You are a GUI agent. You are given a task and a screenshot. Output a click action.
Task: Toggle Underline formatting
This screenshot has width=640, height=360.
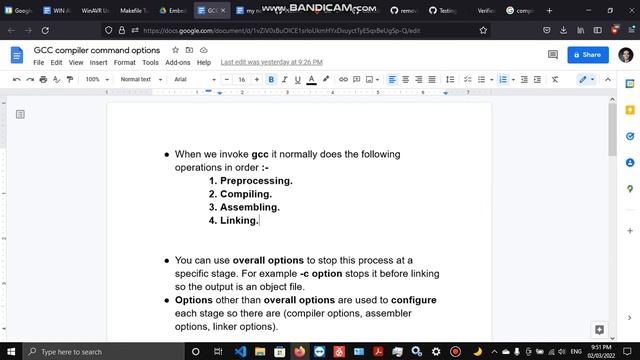pos(298,80)
